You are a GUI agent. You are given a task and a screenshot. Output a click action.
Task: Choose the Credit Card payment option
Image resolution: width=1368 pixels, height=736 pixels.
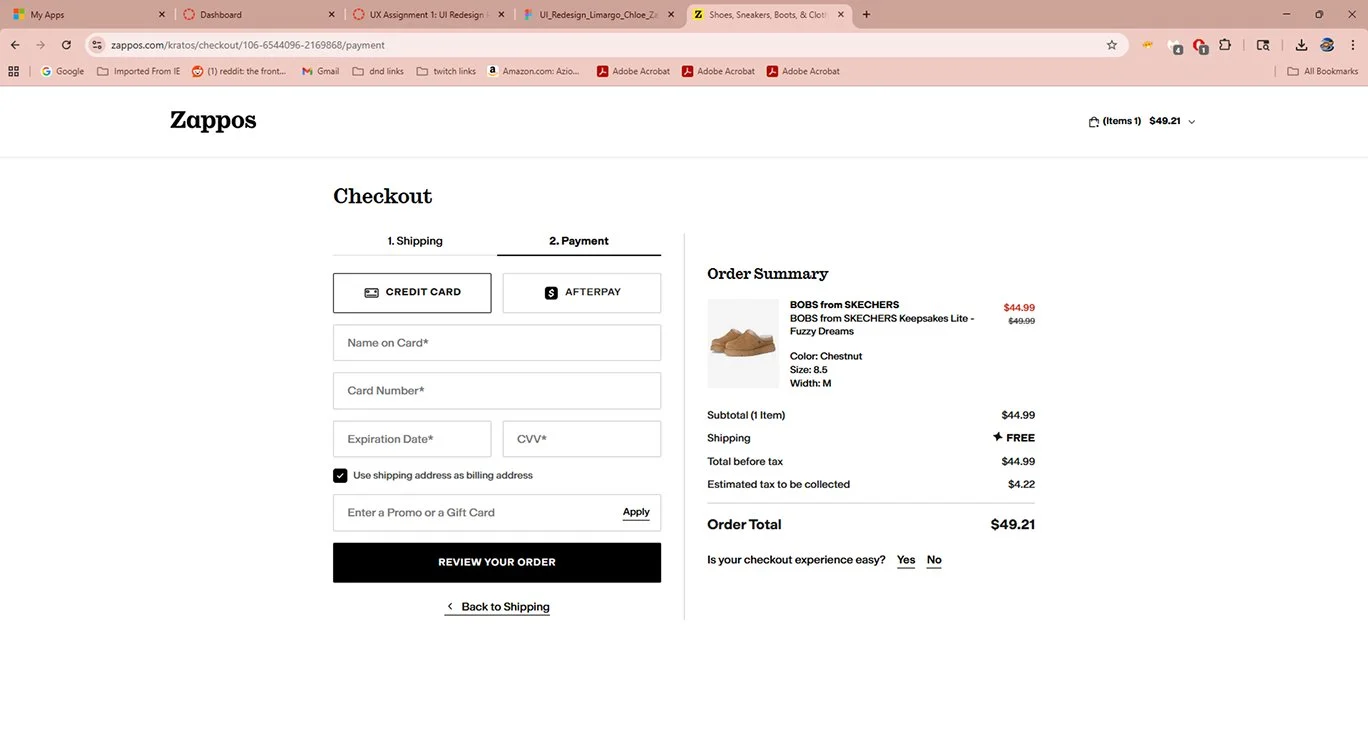[x=412, y=293]
